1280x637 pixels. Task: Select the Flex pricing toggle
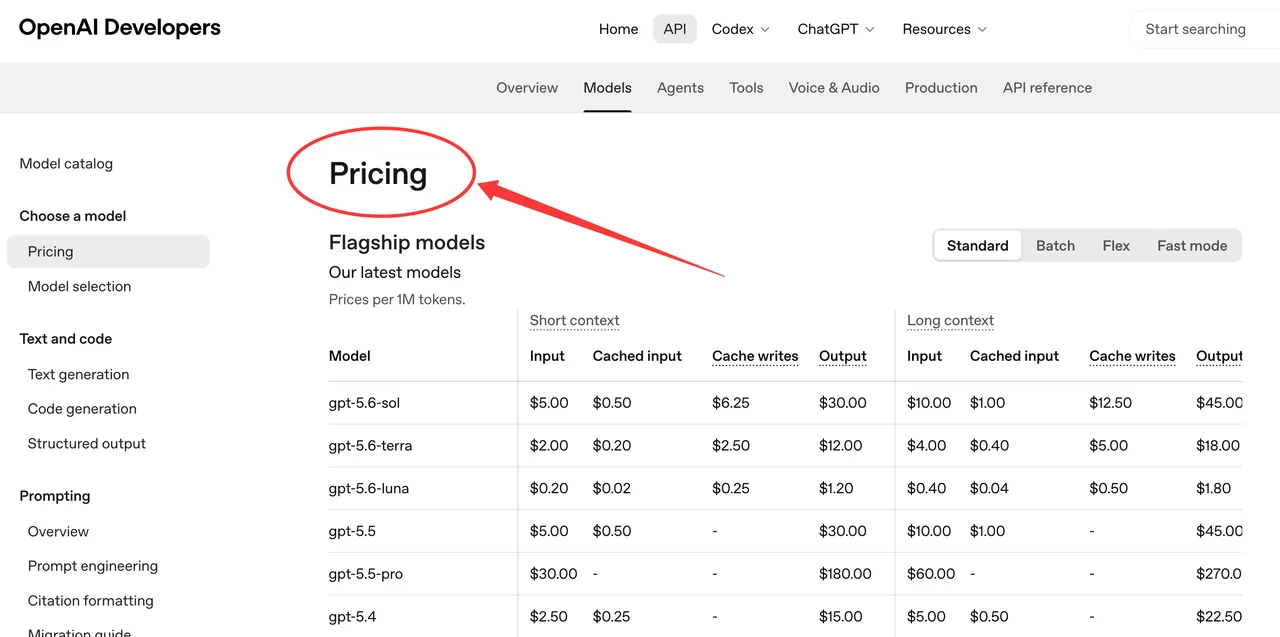pos(1116,246)
